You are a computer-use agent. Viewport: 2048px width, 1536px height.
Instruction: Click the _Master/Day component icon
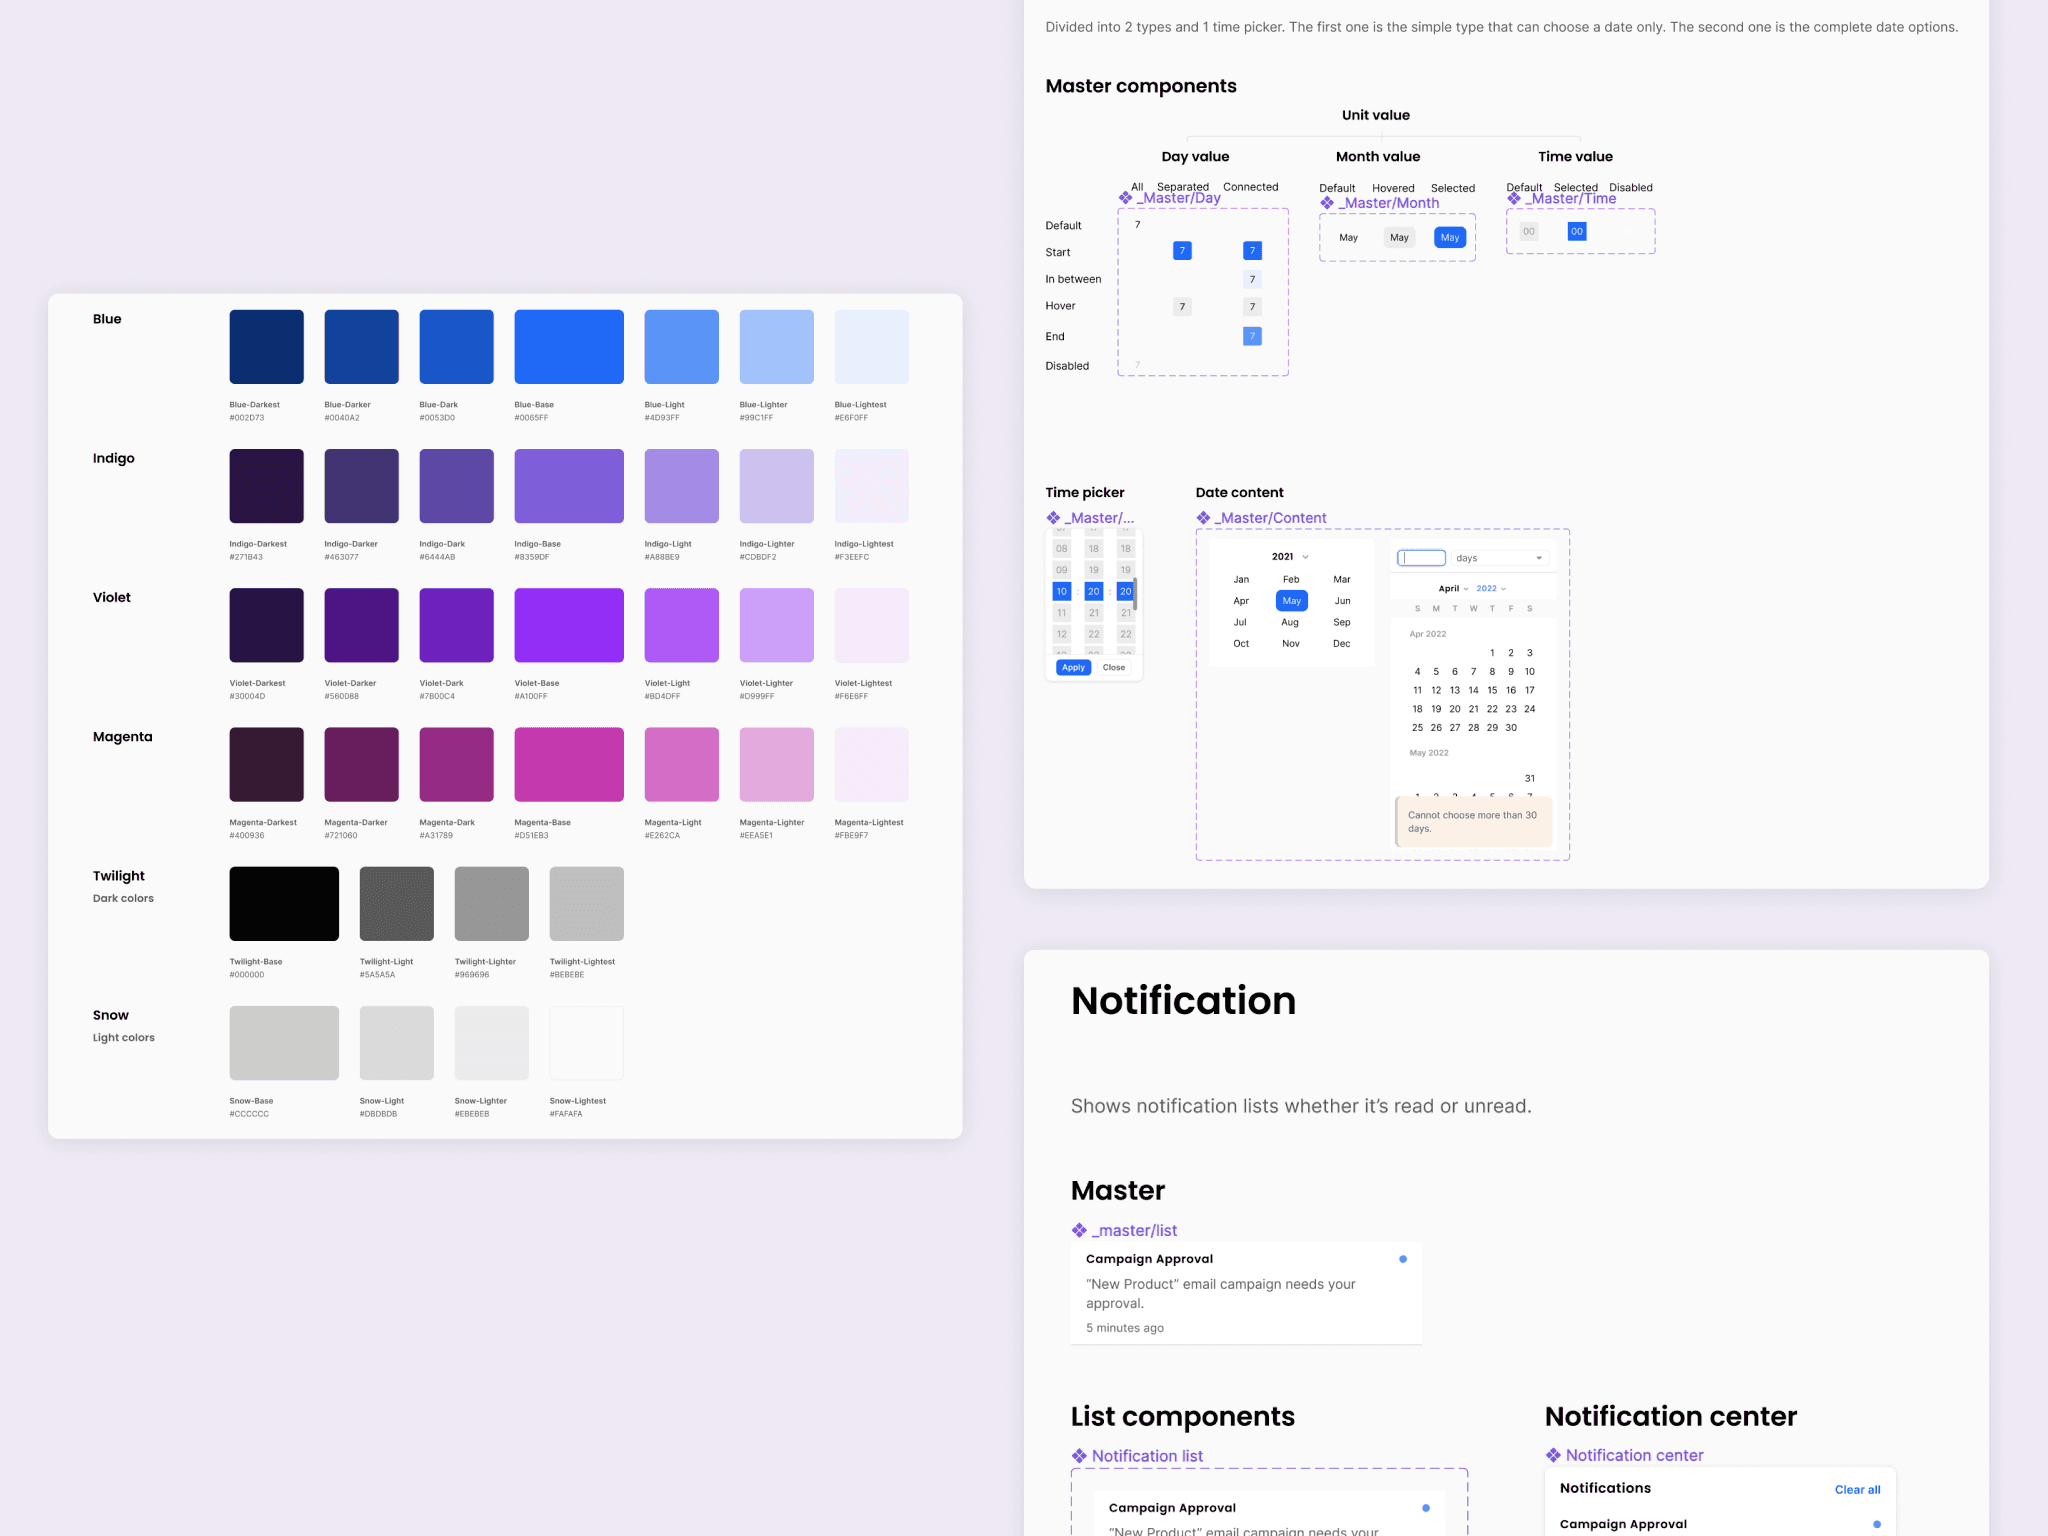(x=1125, y=198)
